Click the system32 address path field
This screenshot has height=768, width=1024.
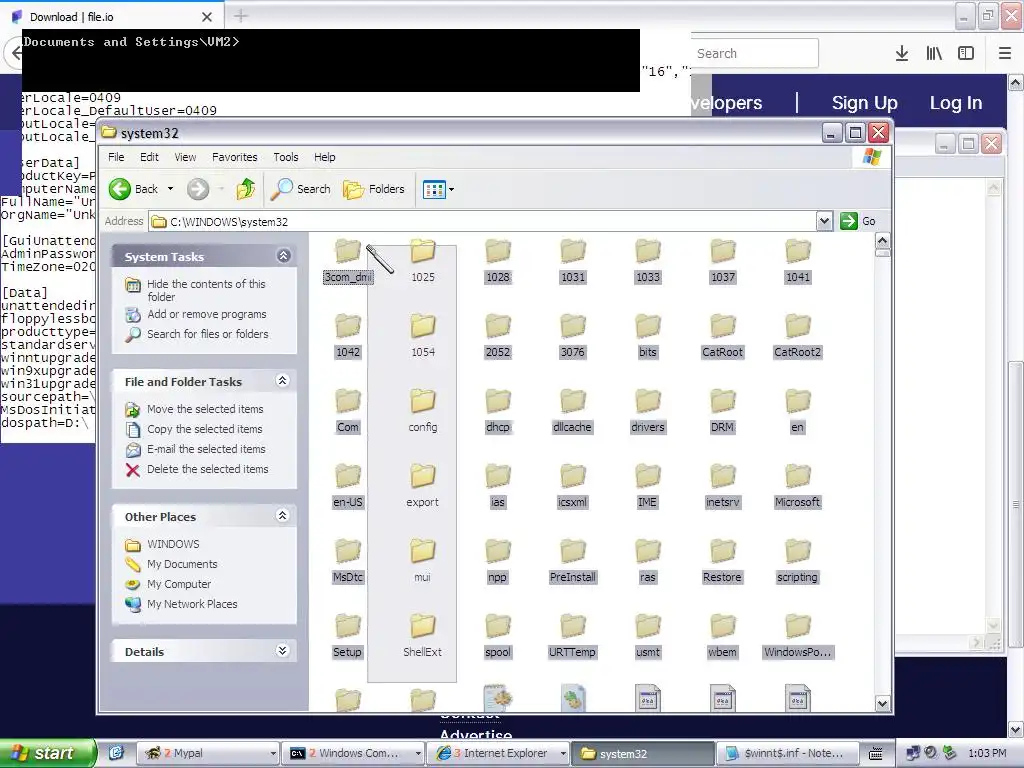point(483,221)
